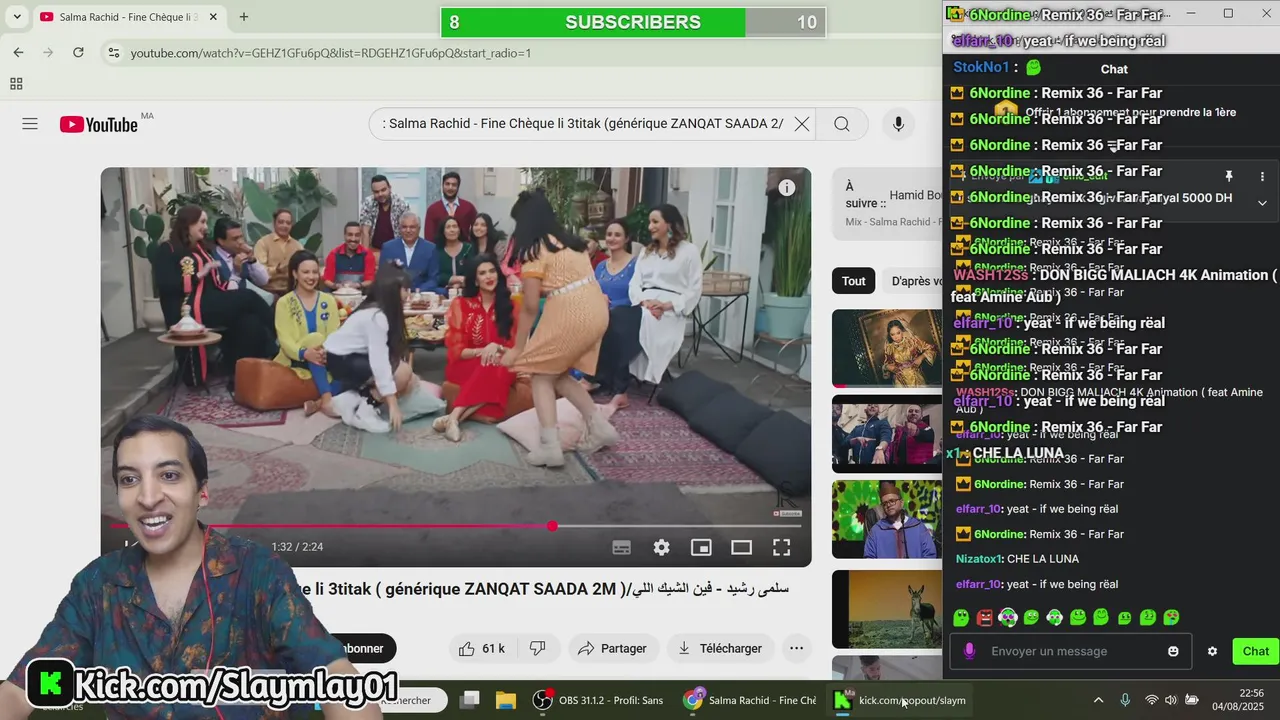Screen dimensions: 1280x720
Task: Click purple microphone in chat input
Action: point(969,651)
